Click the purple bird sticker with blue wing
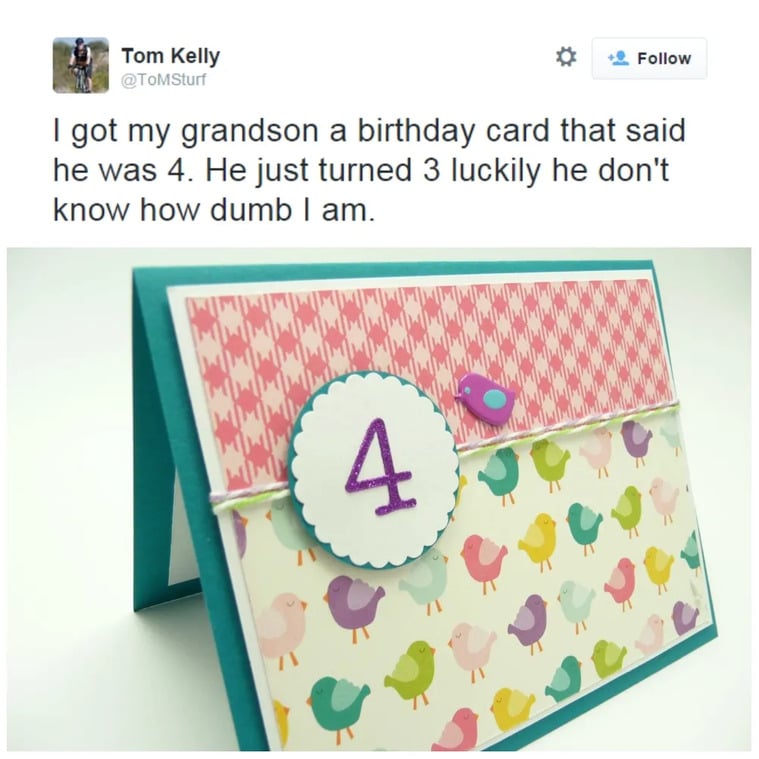Image resolution: width=759 pixels, height=759 pixels. [485, 399]
